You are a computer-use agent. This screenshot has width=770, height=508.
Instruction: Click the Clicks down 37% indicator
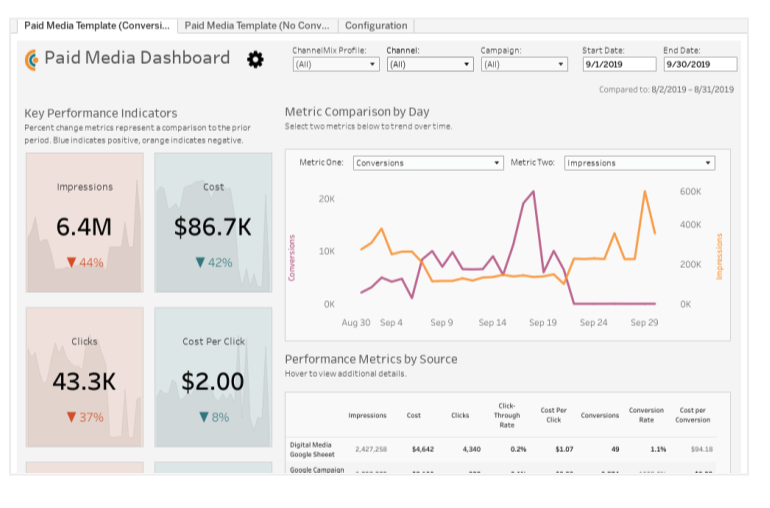85,418
